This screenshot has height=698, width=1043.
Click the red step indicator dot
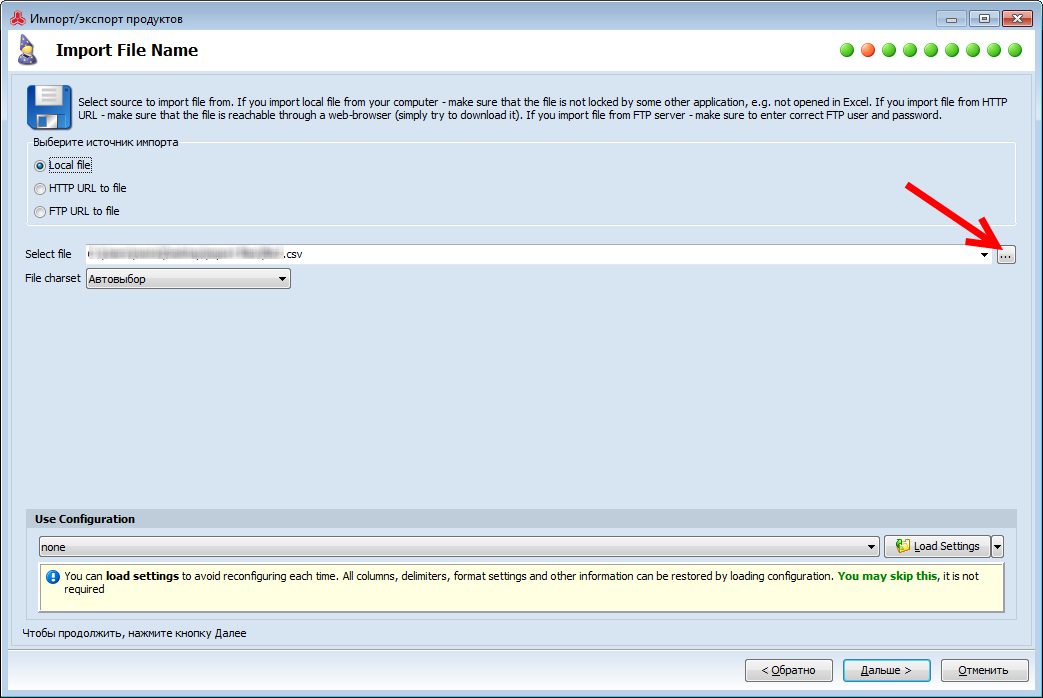868,50
